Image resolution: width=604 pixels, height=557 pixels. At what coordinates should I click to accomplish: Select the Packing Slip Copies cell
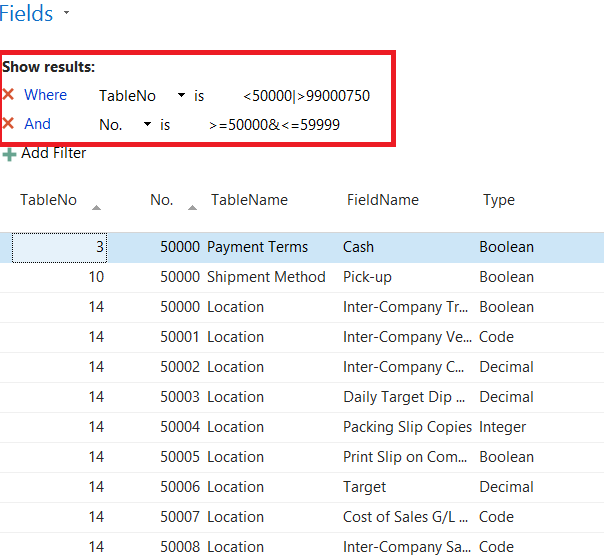407,427
